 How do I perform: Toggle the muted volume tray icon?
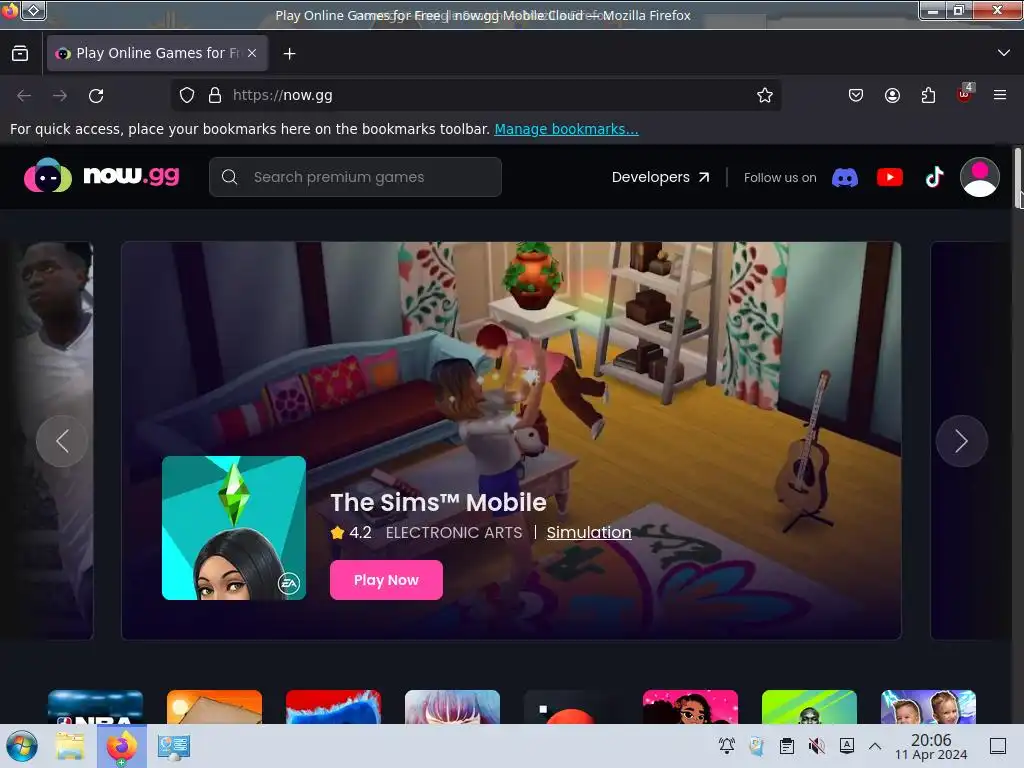(x=816, y=746)
